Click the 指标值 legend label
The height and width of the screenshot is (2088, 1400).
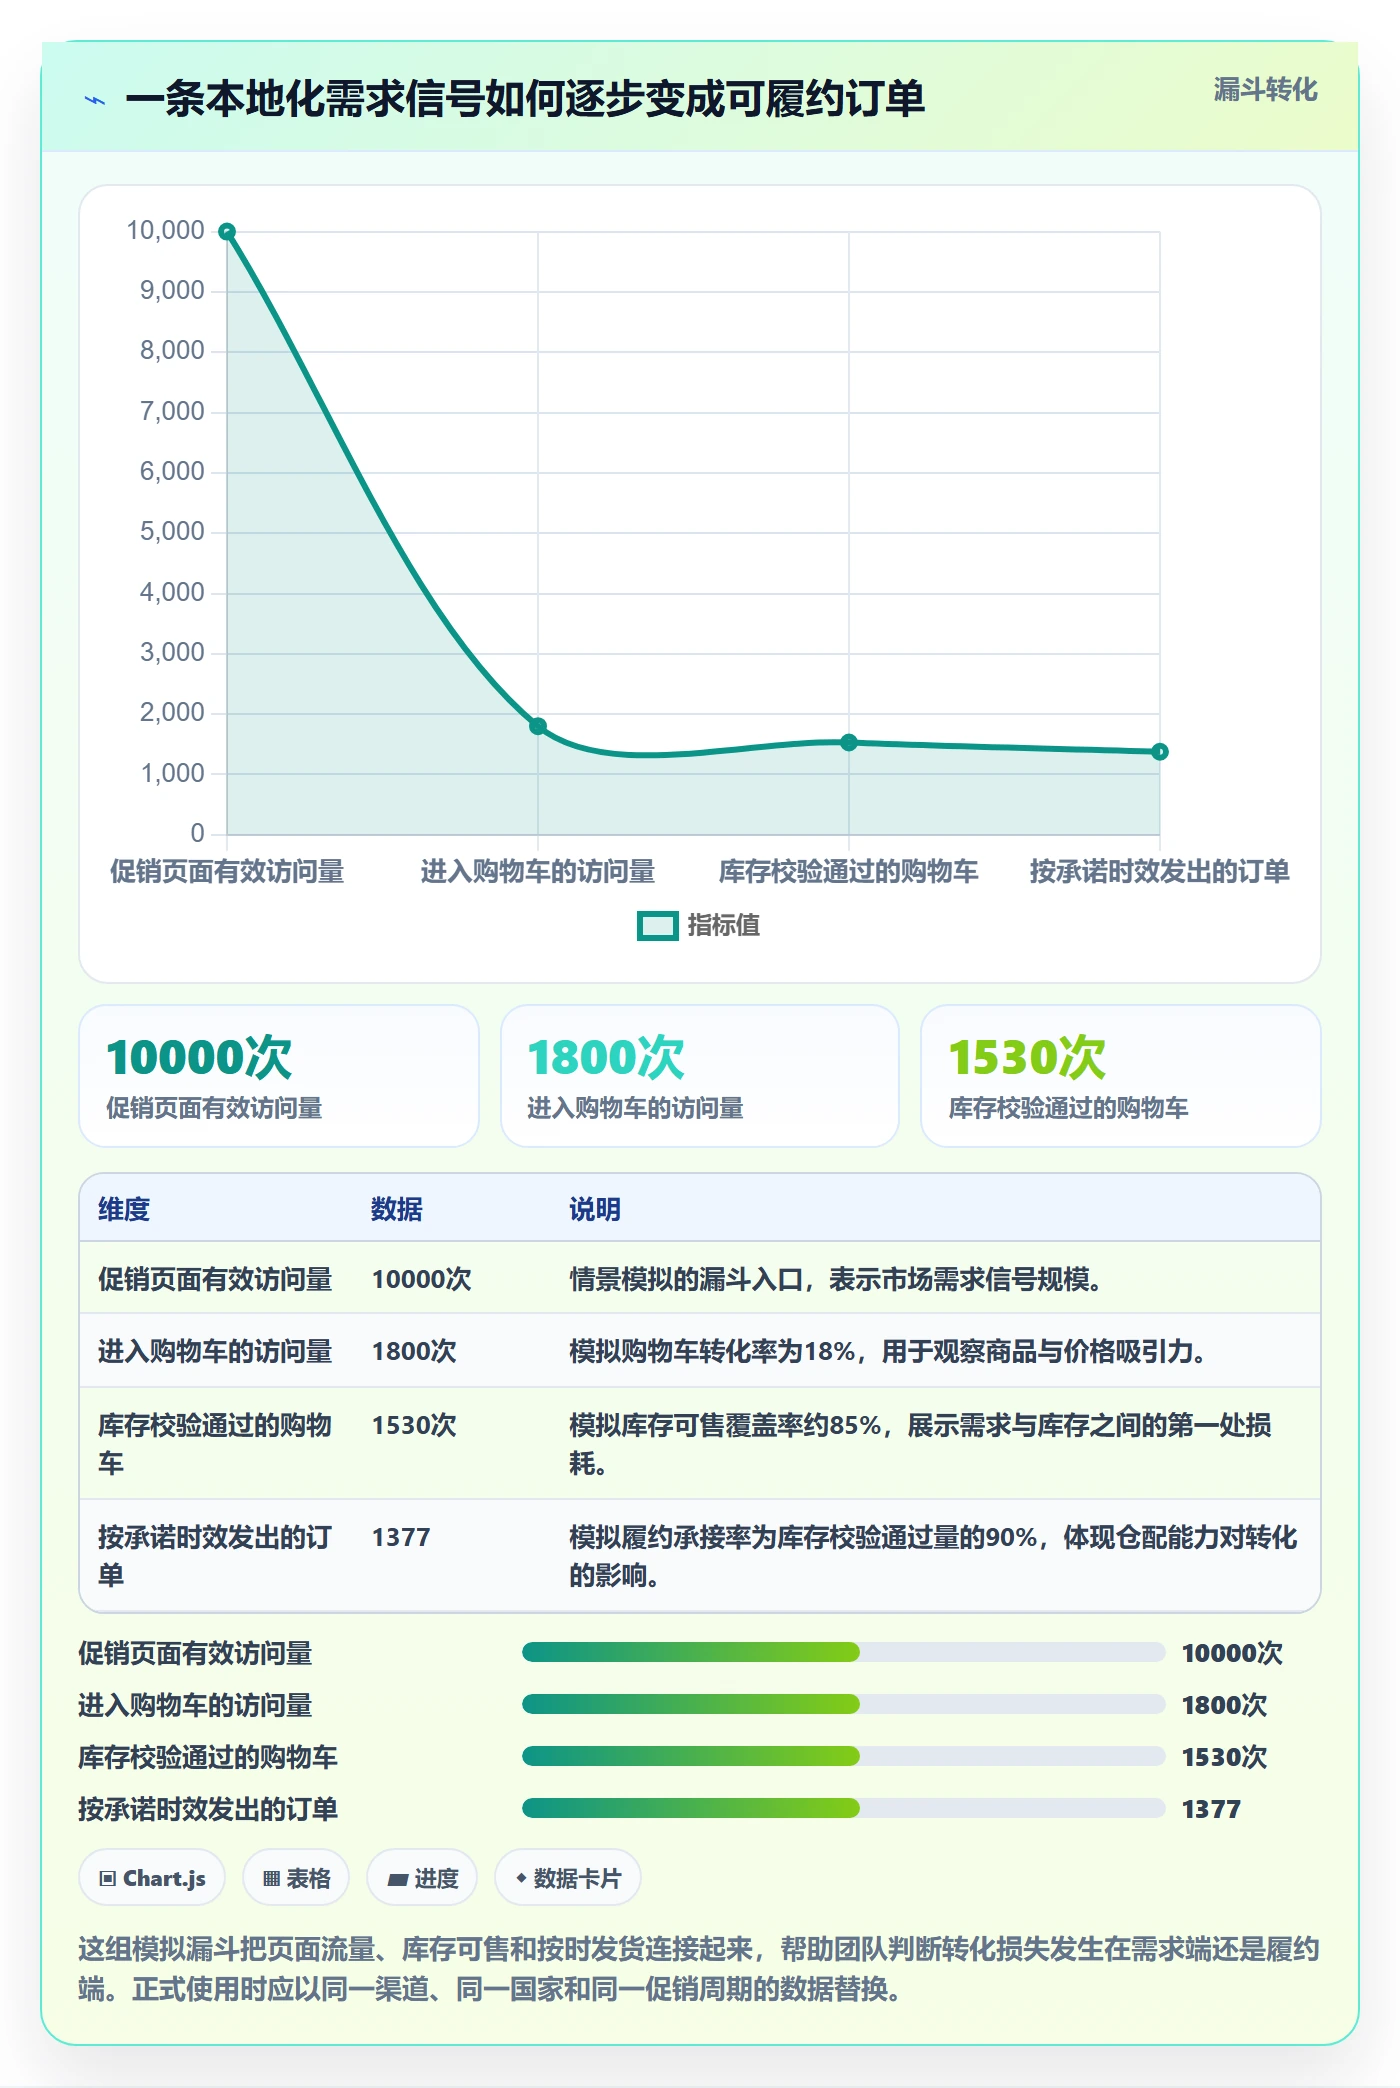coord(724,926)
